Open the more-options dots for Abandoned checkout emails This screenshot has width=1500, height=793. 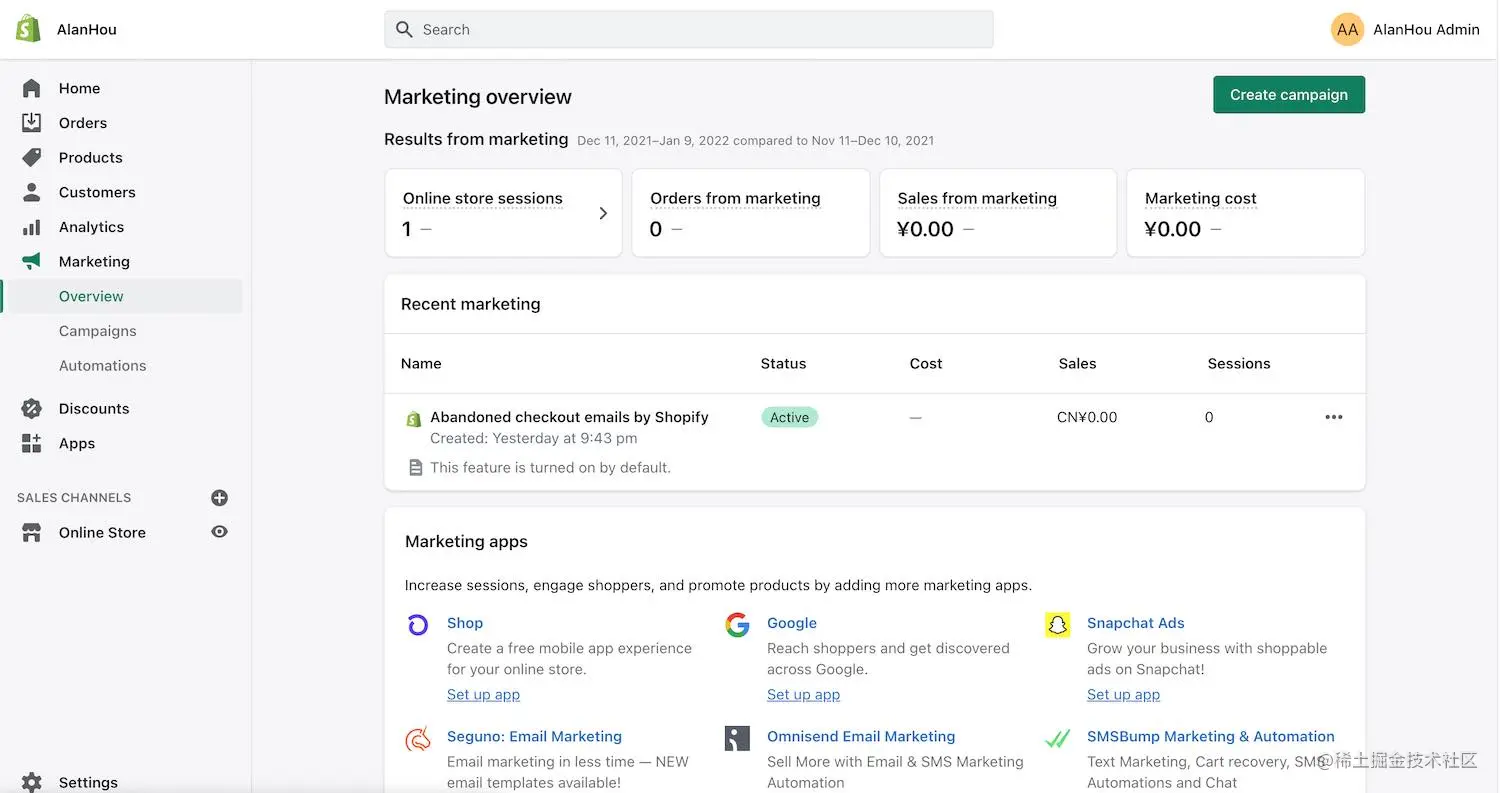click(1333, 417)
